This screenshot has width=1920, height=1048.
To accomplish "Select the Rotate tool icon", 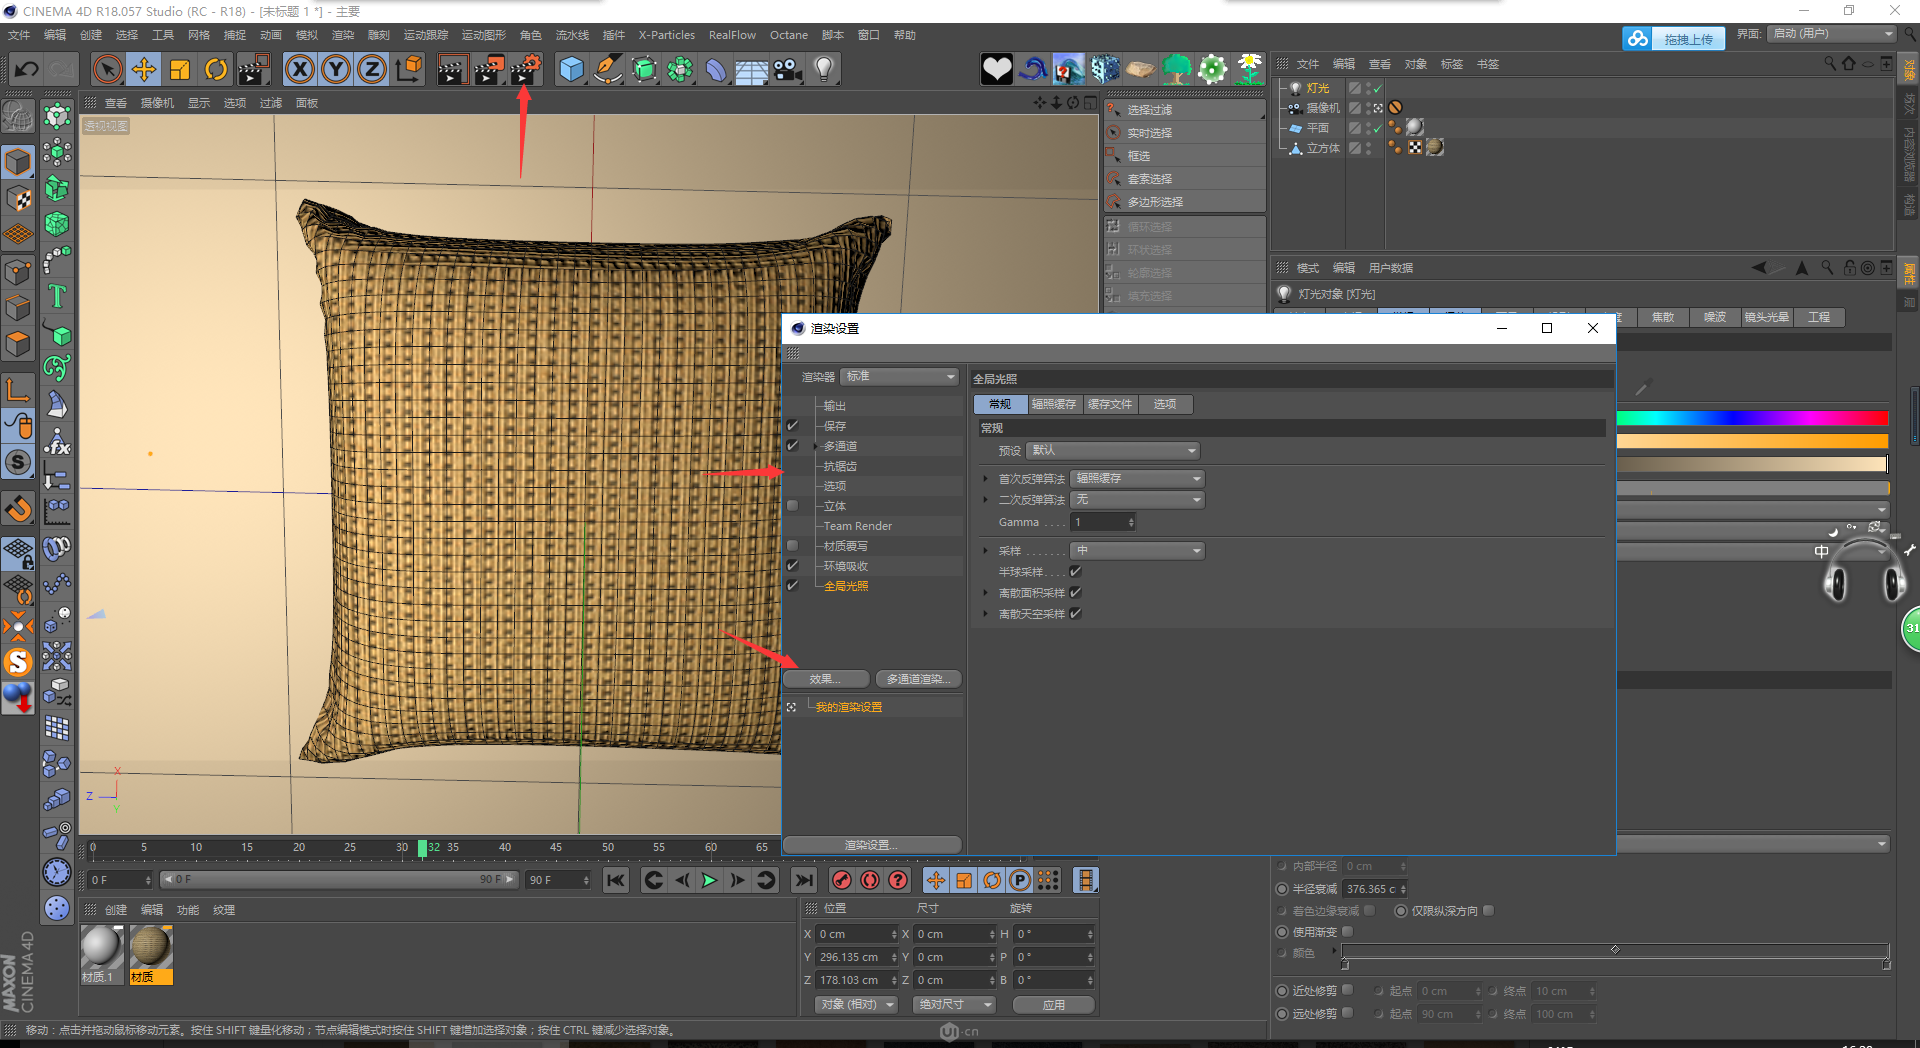I will point(216,69).
